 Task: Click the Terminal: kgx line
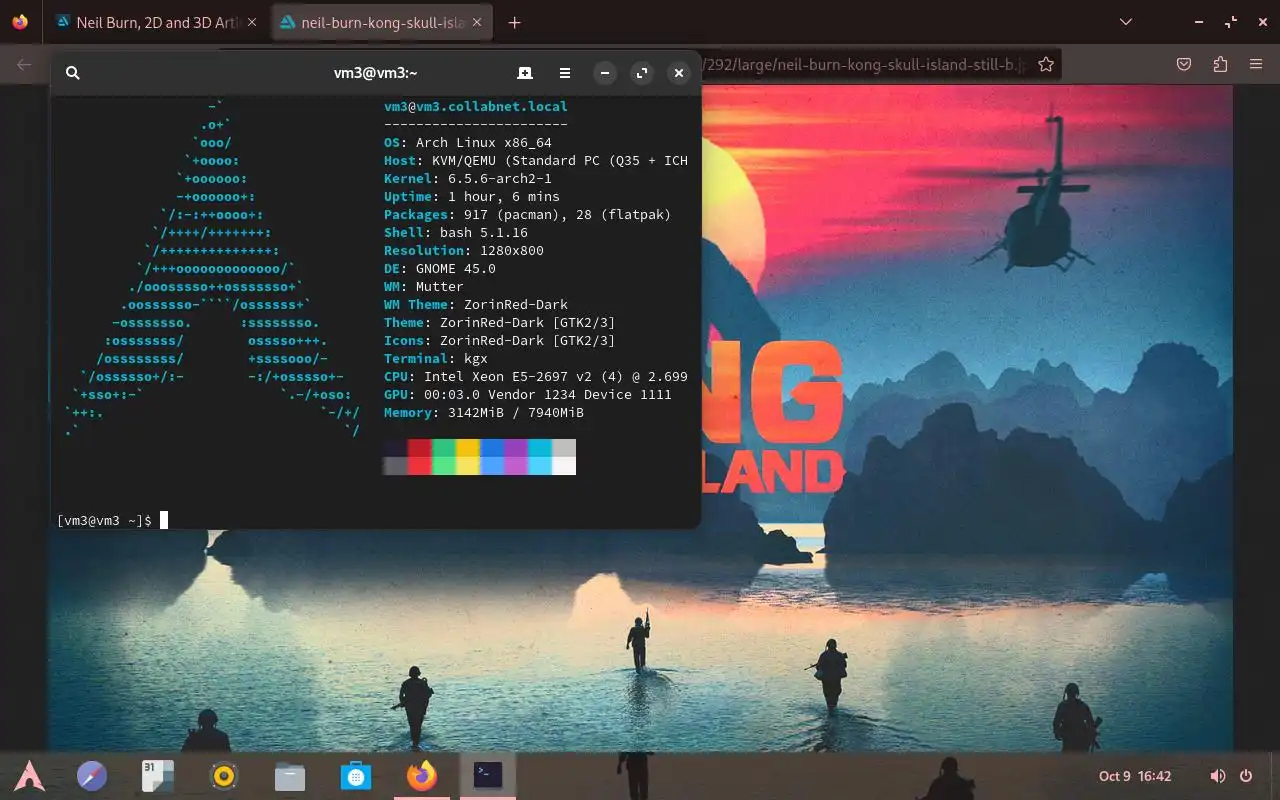pyautogui.click(x=436, y=358)
